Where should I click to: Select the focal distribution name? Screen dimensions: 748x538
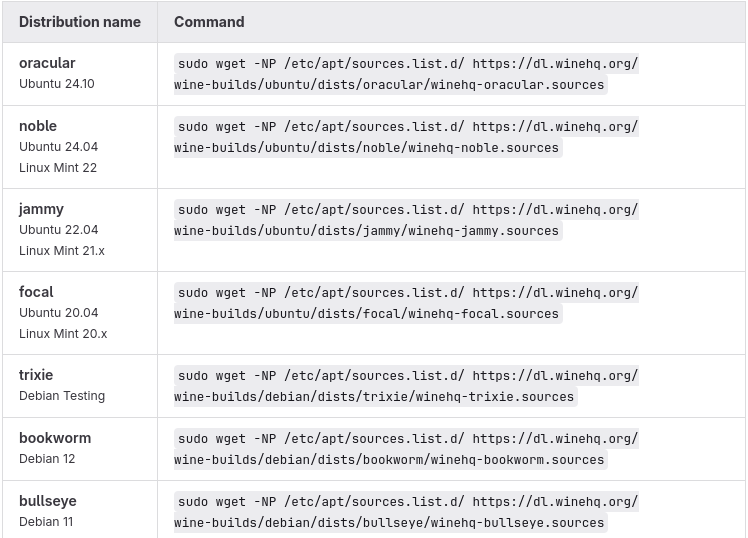36,292
